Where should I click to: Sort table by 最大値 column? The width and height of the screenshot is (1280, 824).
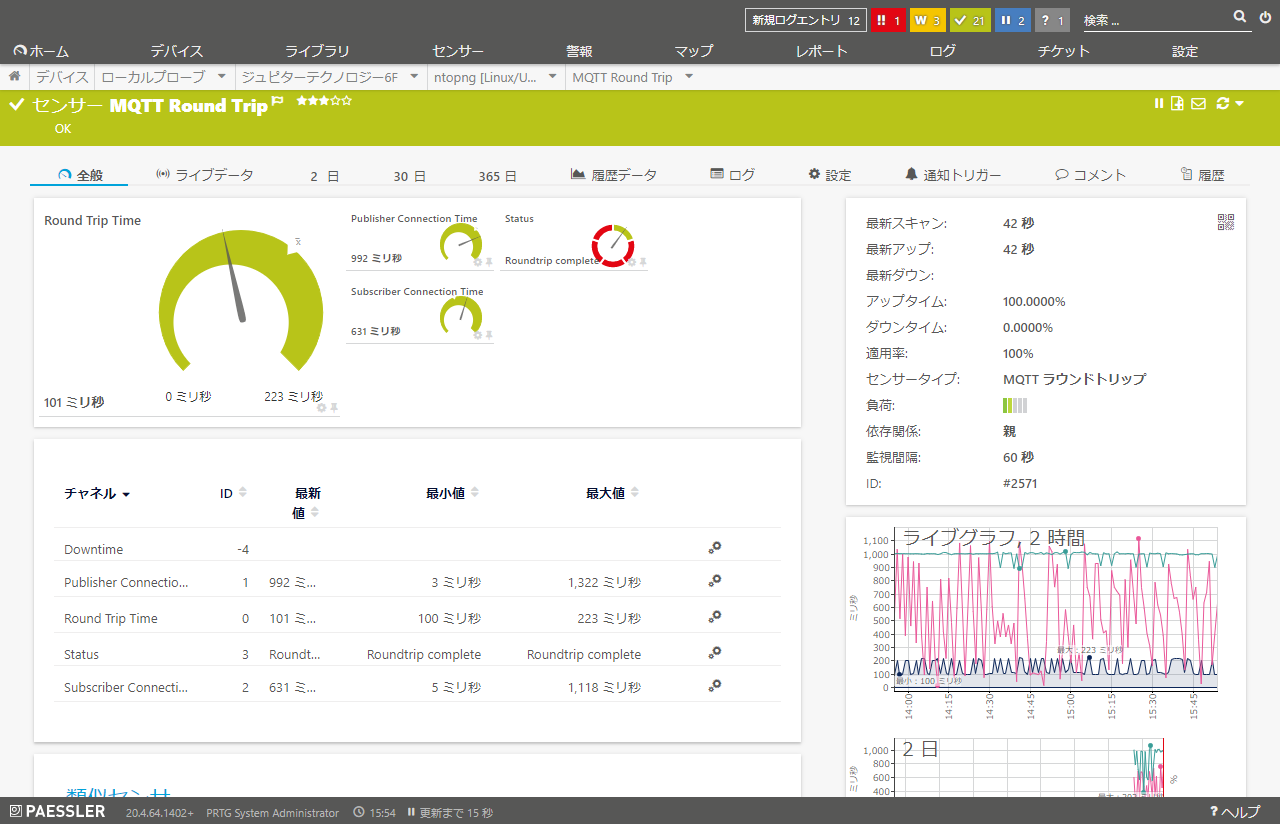click(612, 493)
